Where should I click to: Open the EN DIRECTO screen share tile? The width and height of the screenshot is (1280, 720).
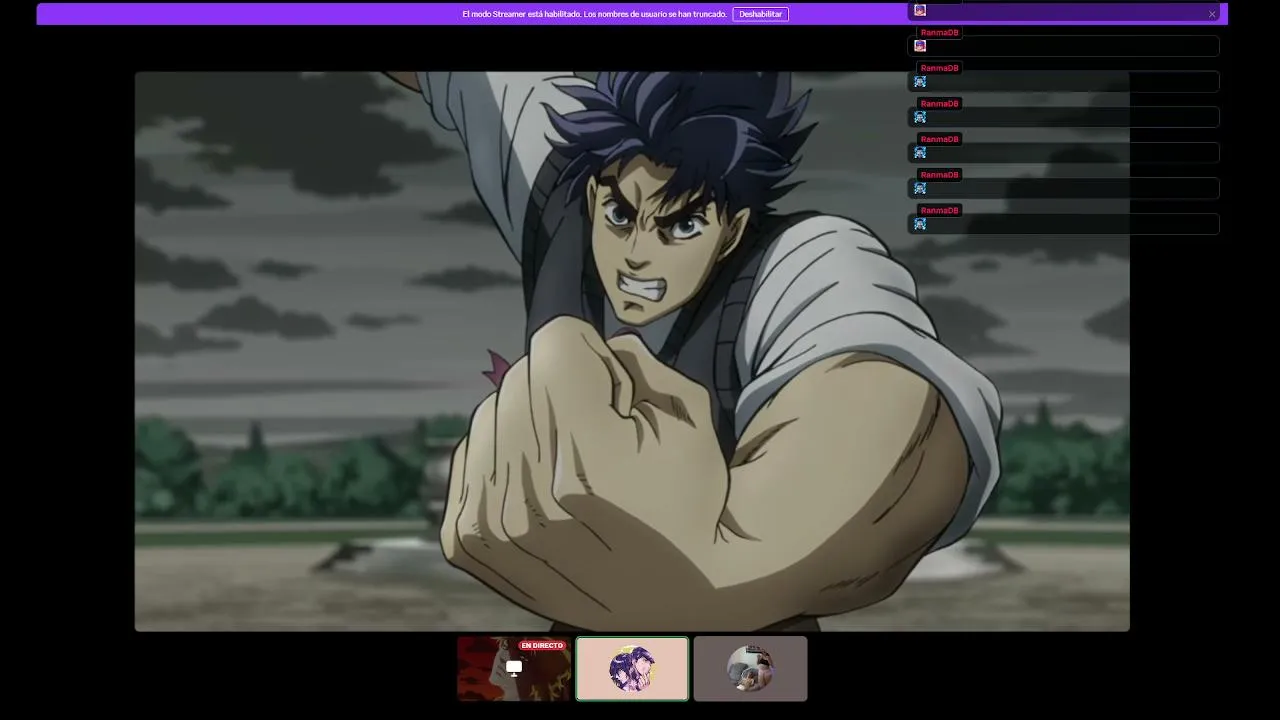click(x=514, y=669)
